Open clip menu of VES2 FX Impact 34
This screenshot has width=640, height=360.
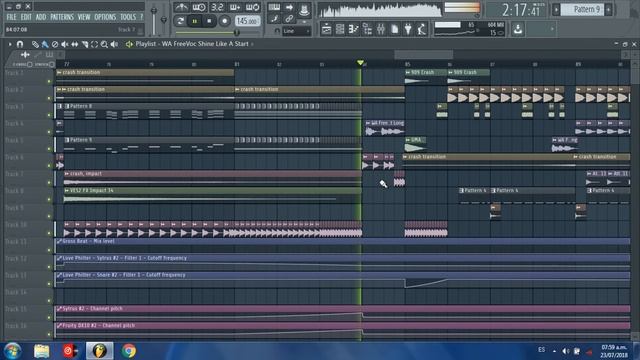click(67, 191)
